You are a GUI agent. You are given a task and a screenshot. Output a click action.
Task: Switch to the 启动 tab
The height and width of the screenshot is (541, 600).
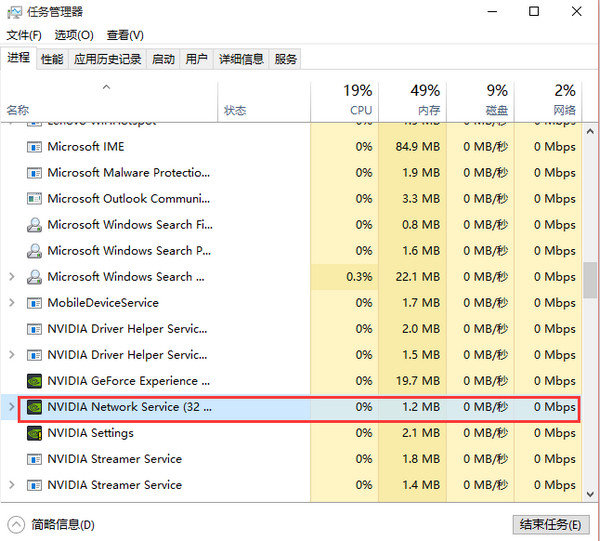(x=163, y=59)
